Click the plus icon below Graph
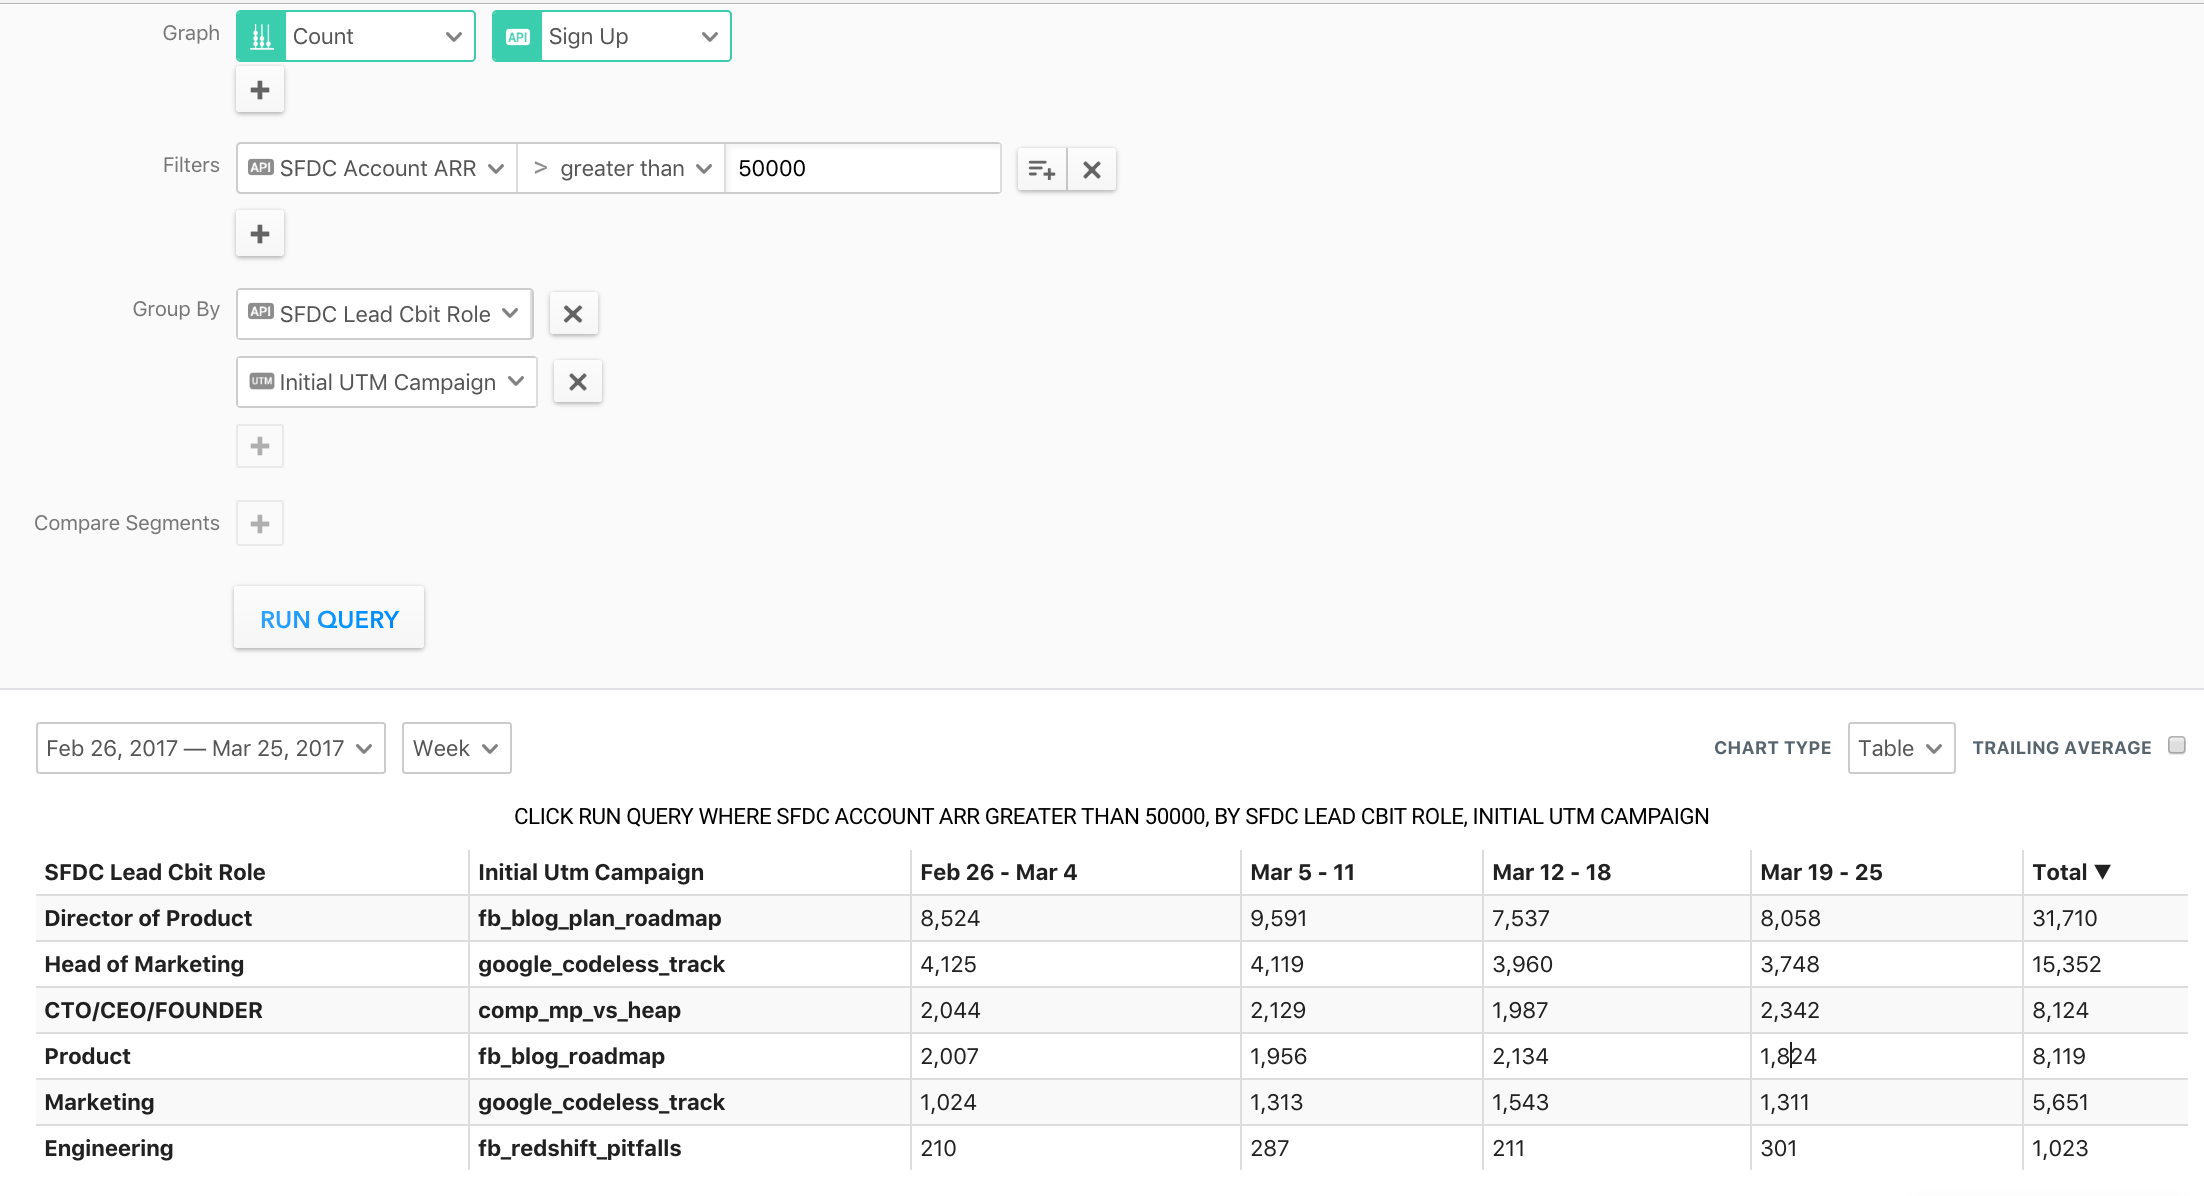This screenshot has width=2204, height=1196. point(260,91)
